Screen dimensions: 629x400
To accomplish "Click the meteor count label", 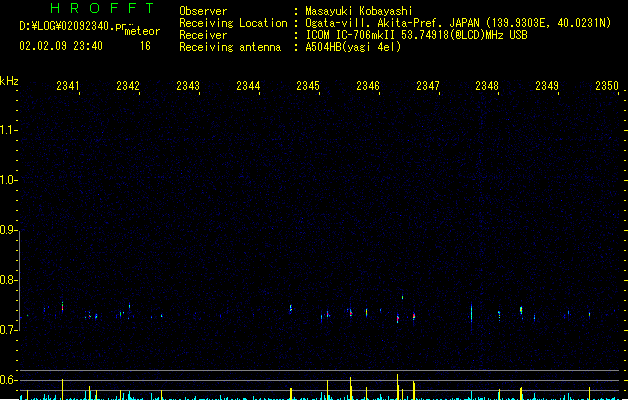I will (142, 31).
